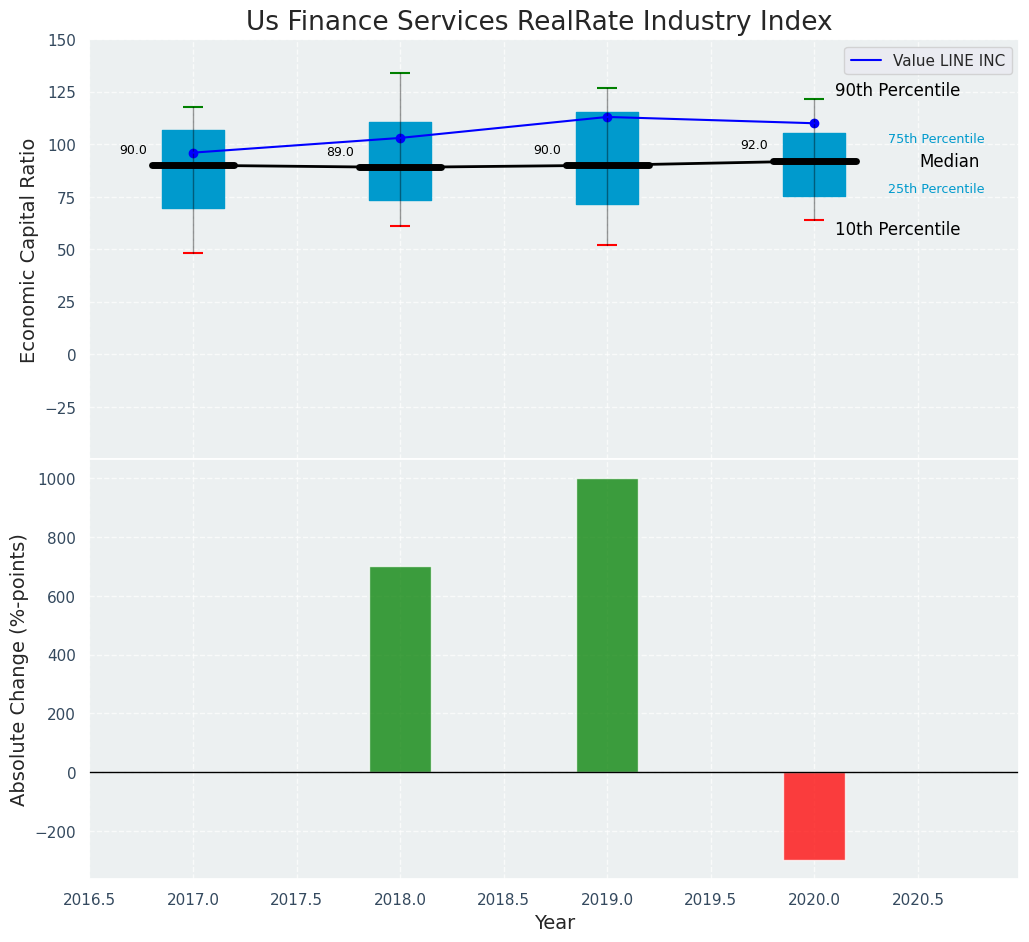
Task: Click the blue data point for 2017
Action: click(193, 153)
